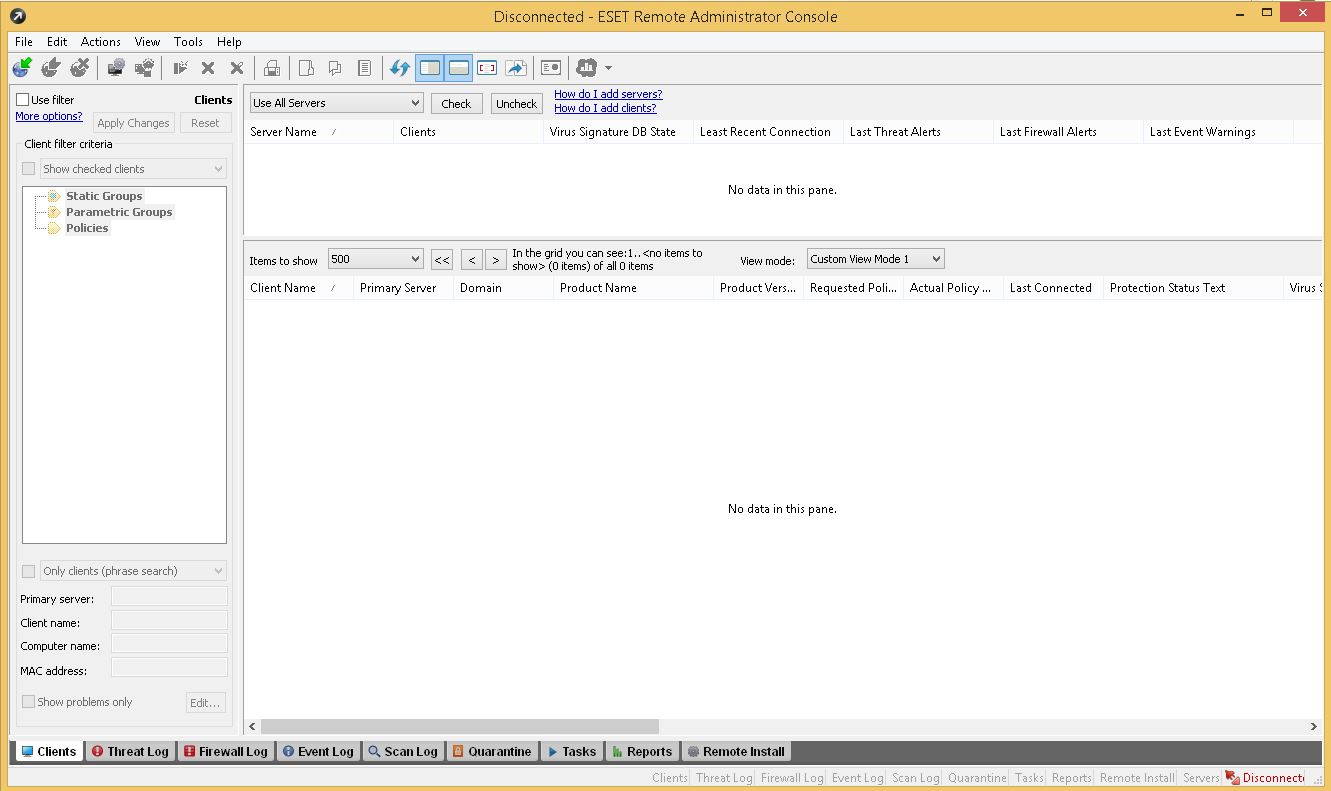Switch to the Tasks tab
This screenshot has height=791, width=1331.
[x=571, y=751]
